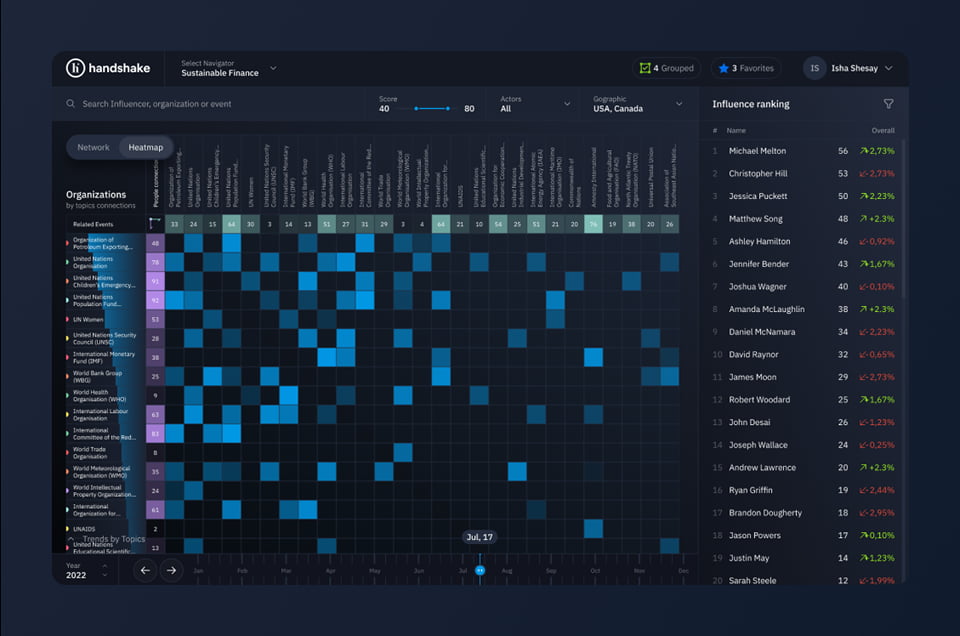Switch to the Heatmap view tab
Image resolution: width=960 pixels, height=636 pixels.
(x=146, y=148)
